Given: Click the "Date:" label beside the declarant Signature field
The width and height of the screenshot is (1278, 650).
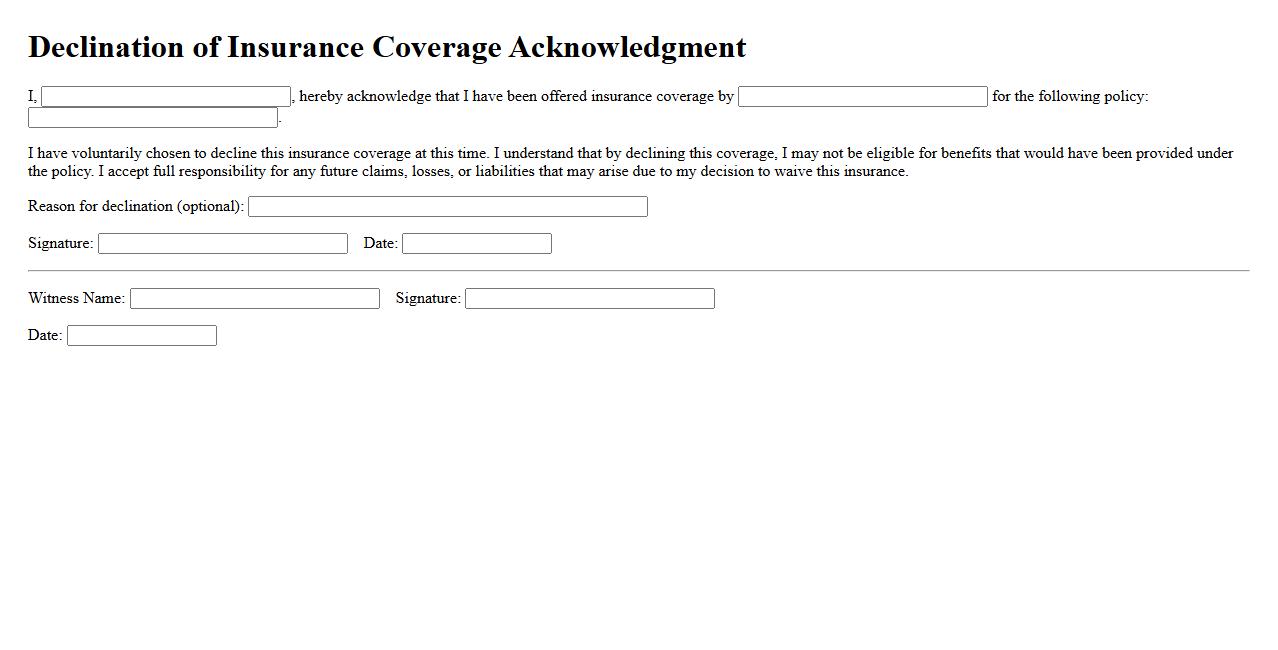Looking at the screenshot, I should click(380, 243).
